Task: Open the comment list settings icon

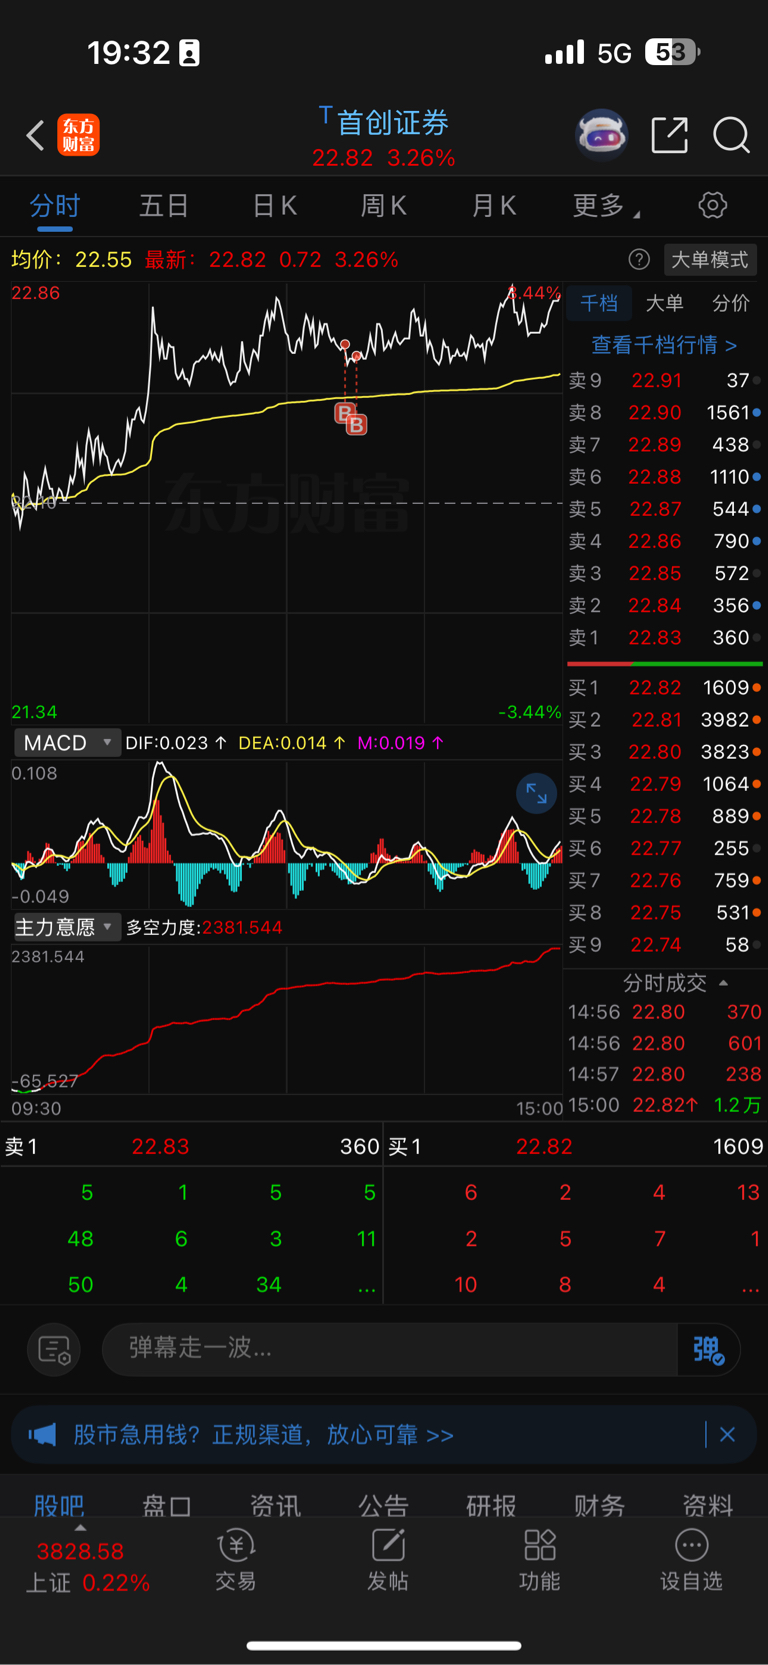Action: click(54, 1349)
